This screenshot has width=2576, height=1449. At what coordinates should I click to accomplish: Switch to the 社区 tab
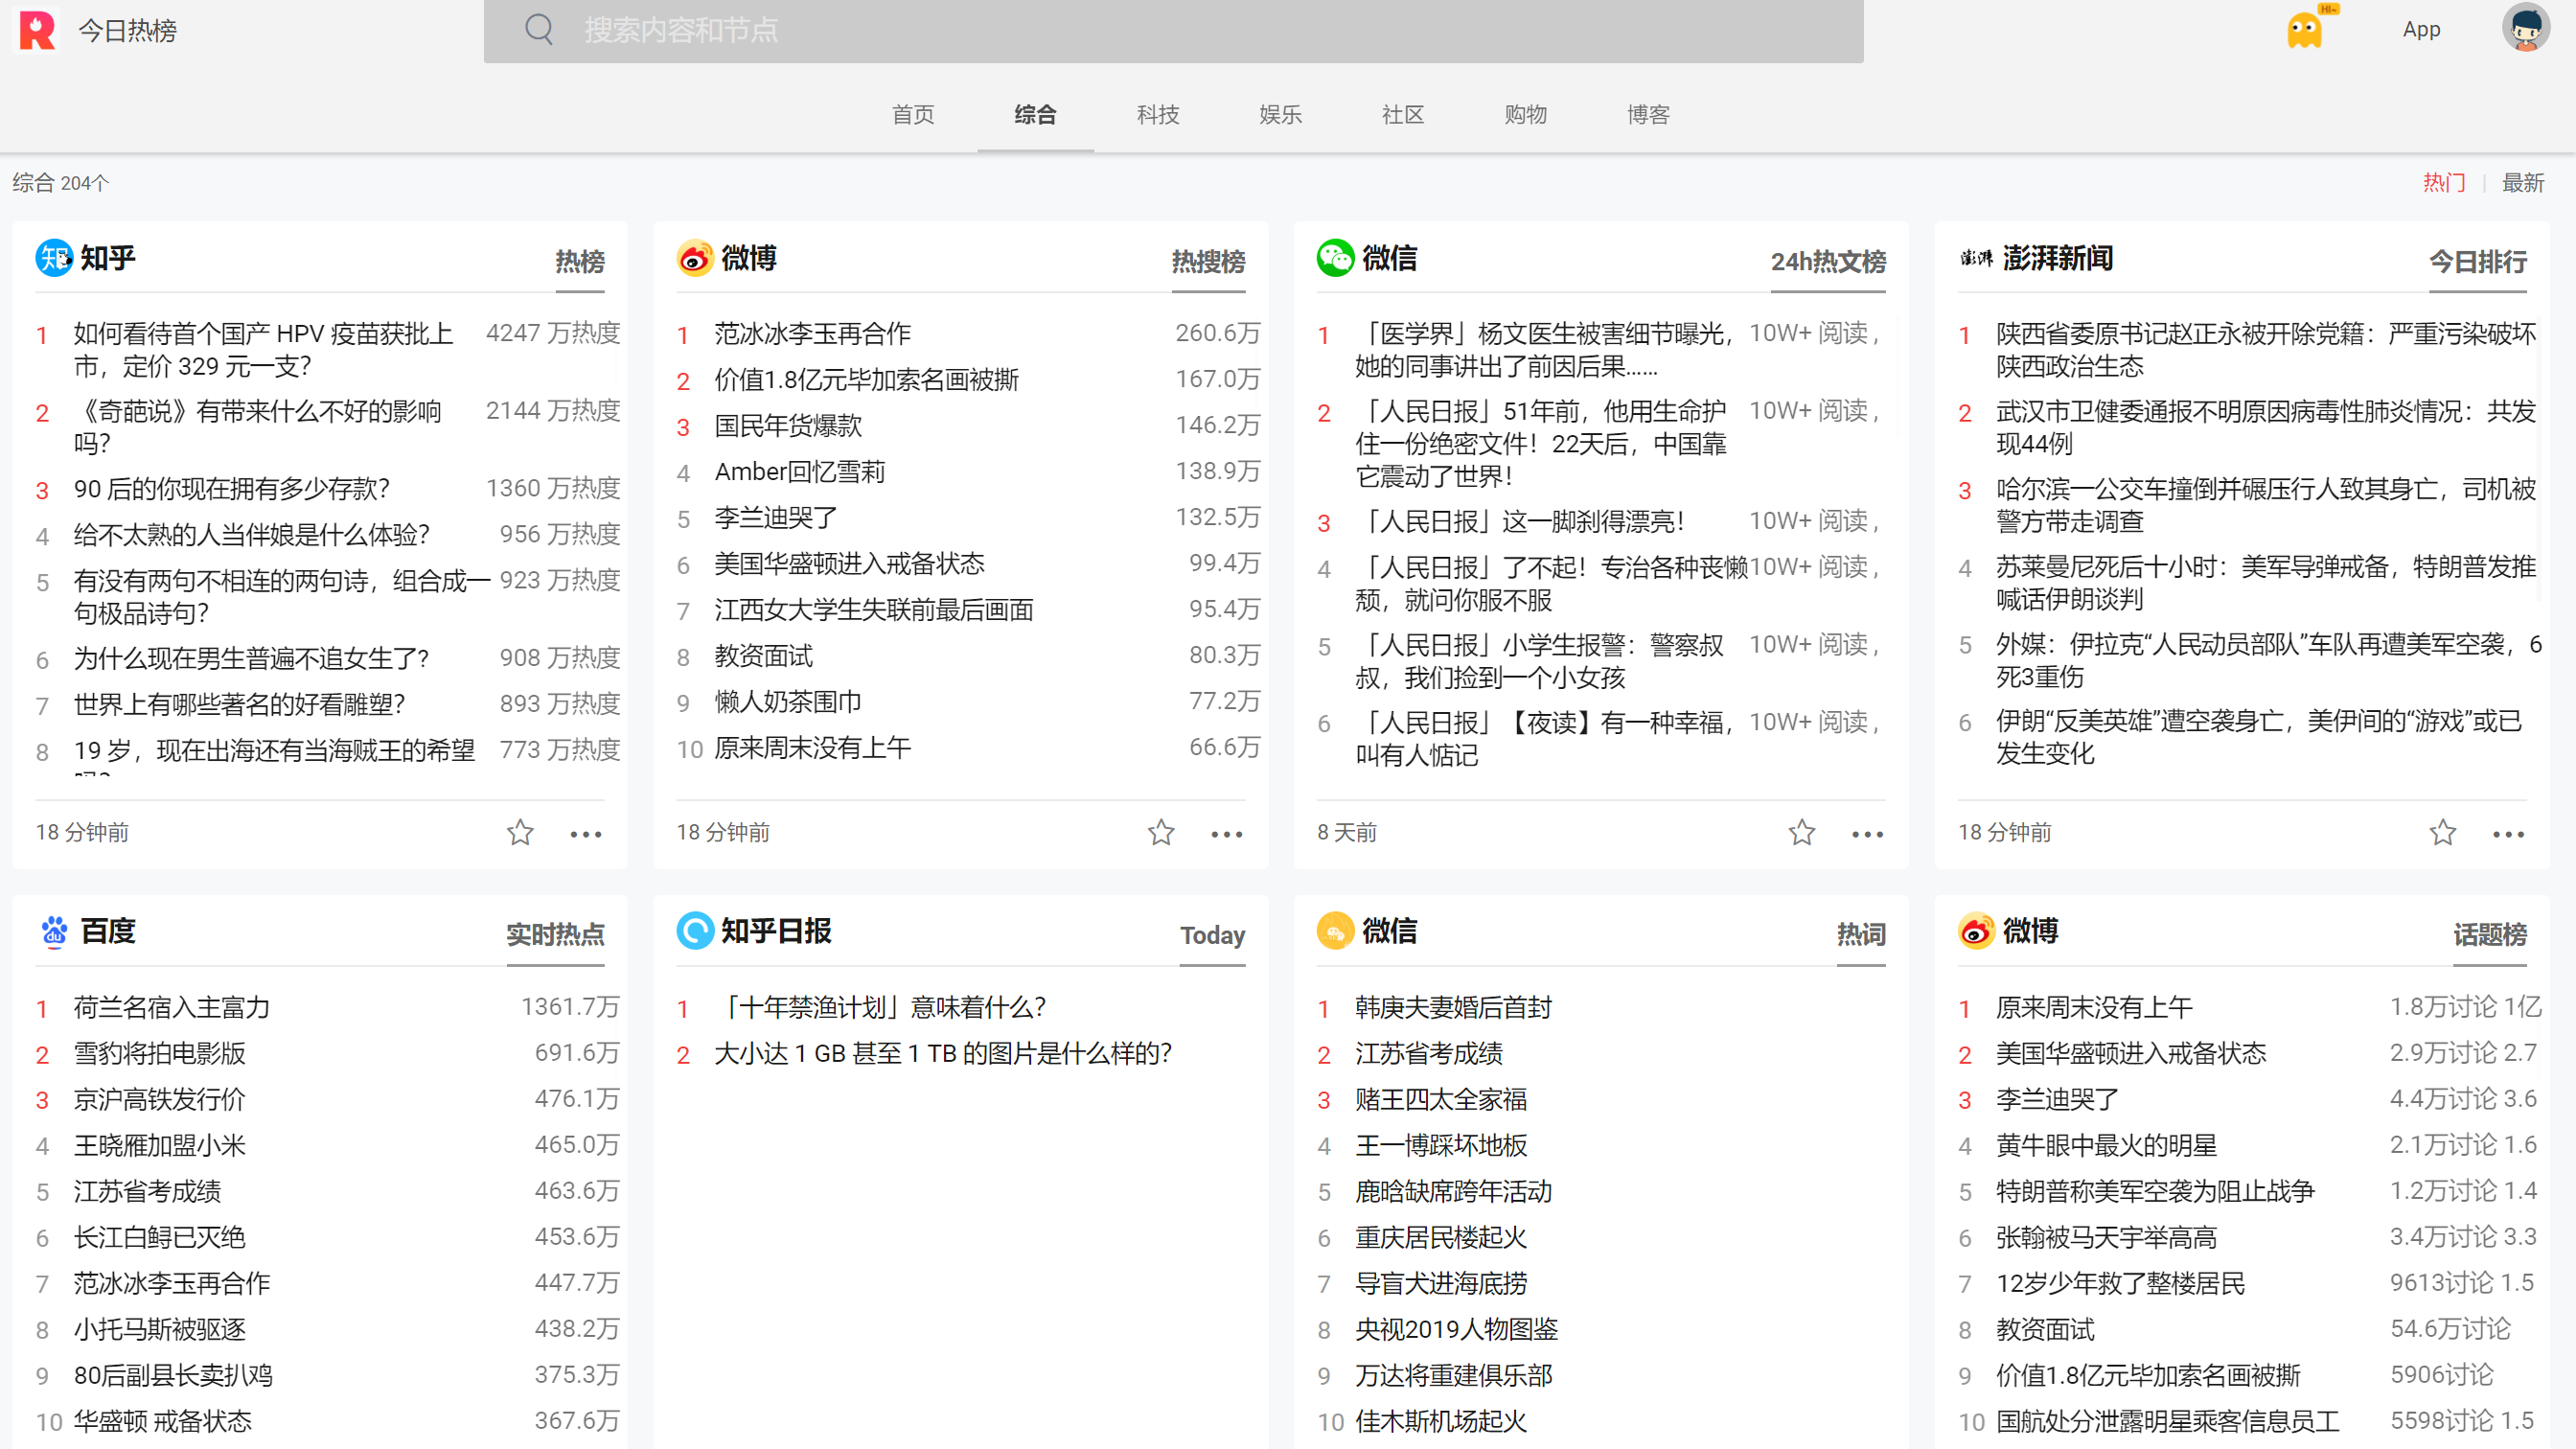point(1403,115)
